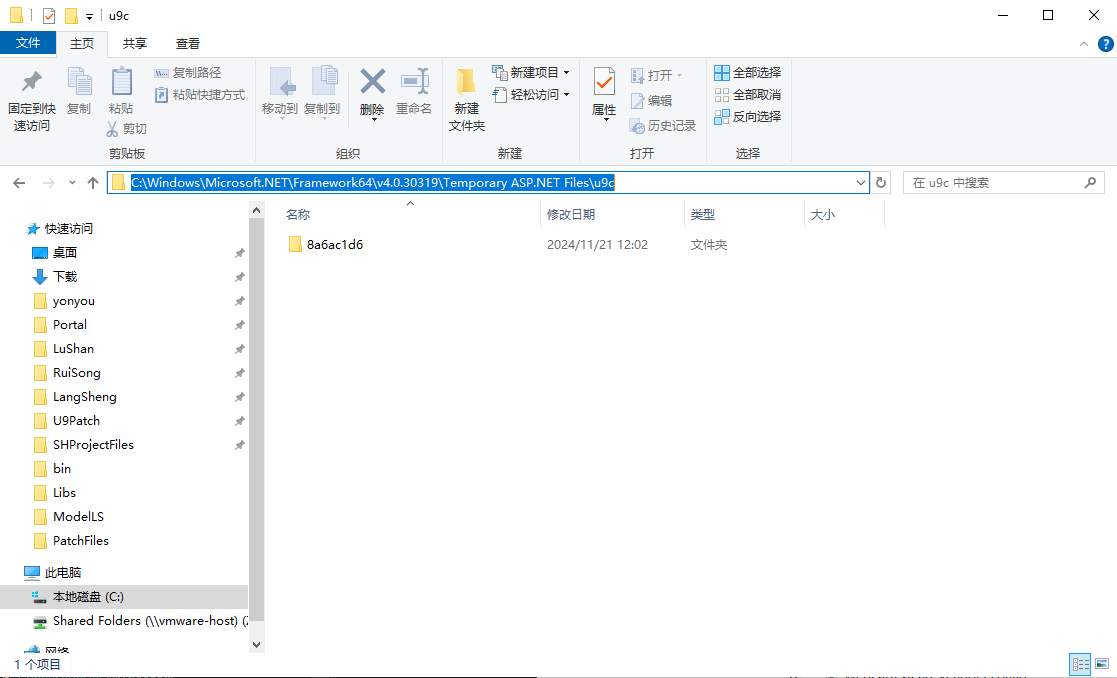Click the Properties checkmark icon
Screen dimensions: 1117x678
pyautogui.click(x=604, y=82)
